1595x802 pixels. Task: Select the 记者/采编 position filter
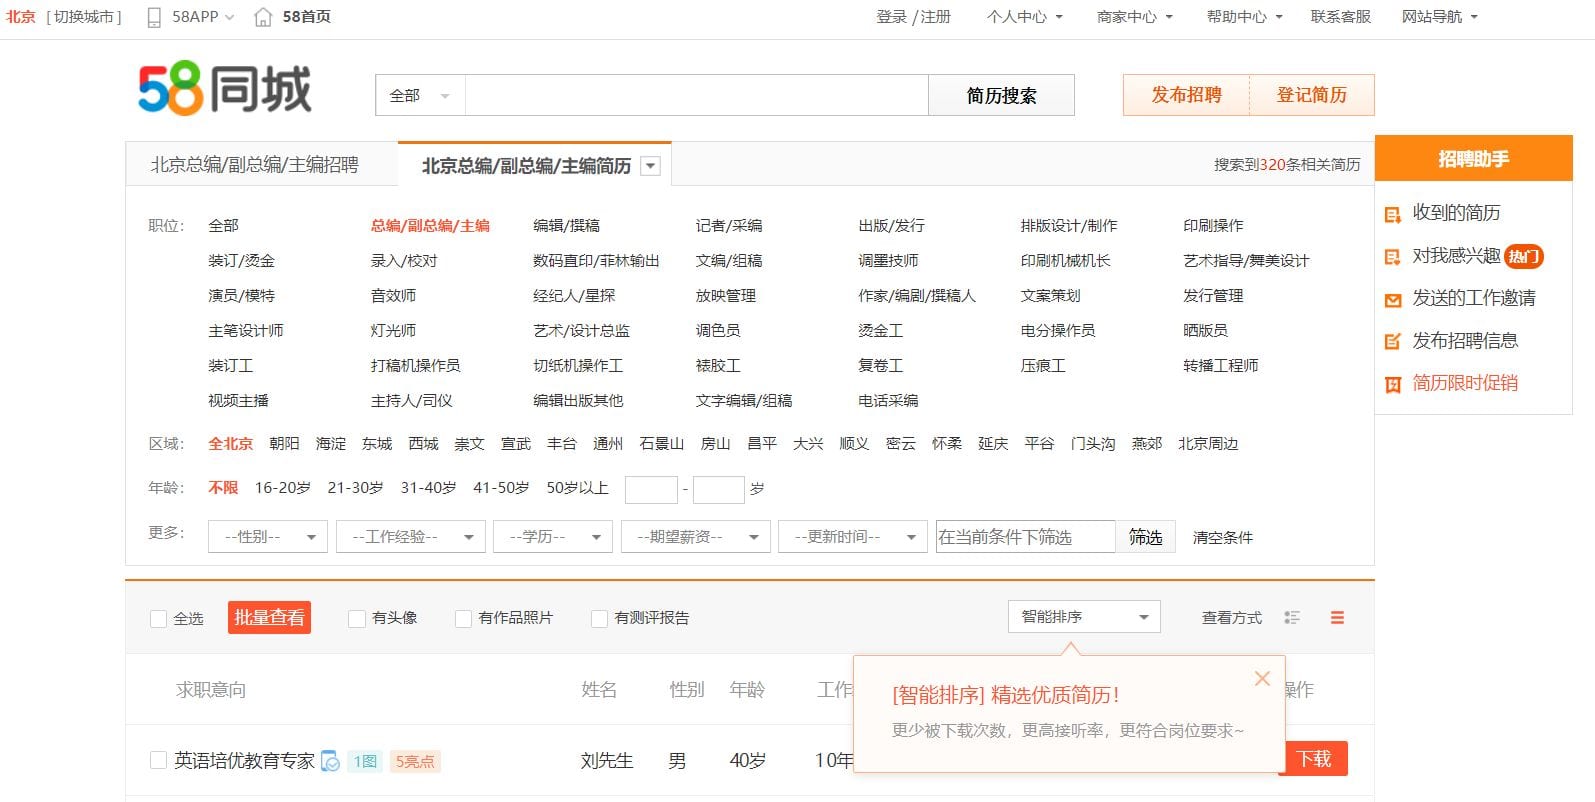point(729,226)
